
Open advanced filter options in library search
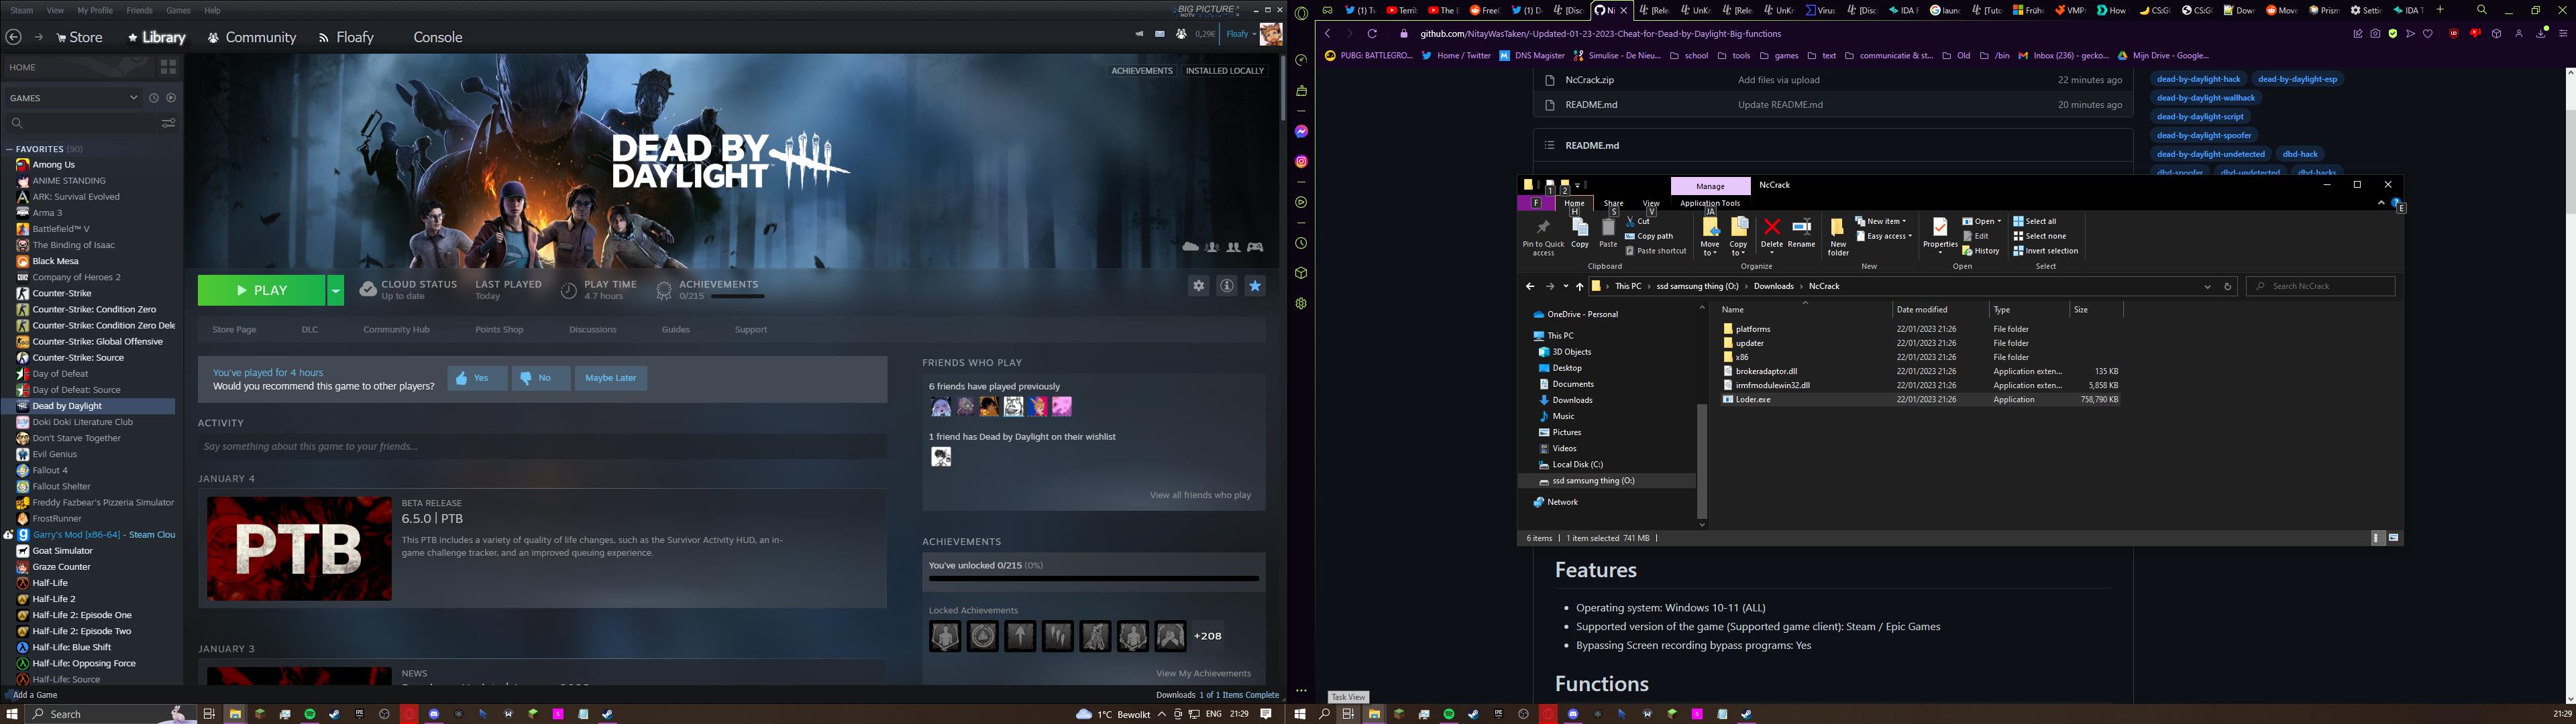click(x=168, y=123)
